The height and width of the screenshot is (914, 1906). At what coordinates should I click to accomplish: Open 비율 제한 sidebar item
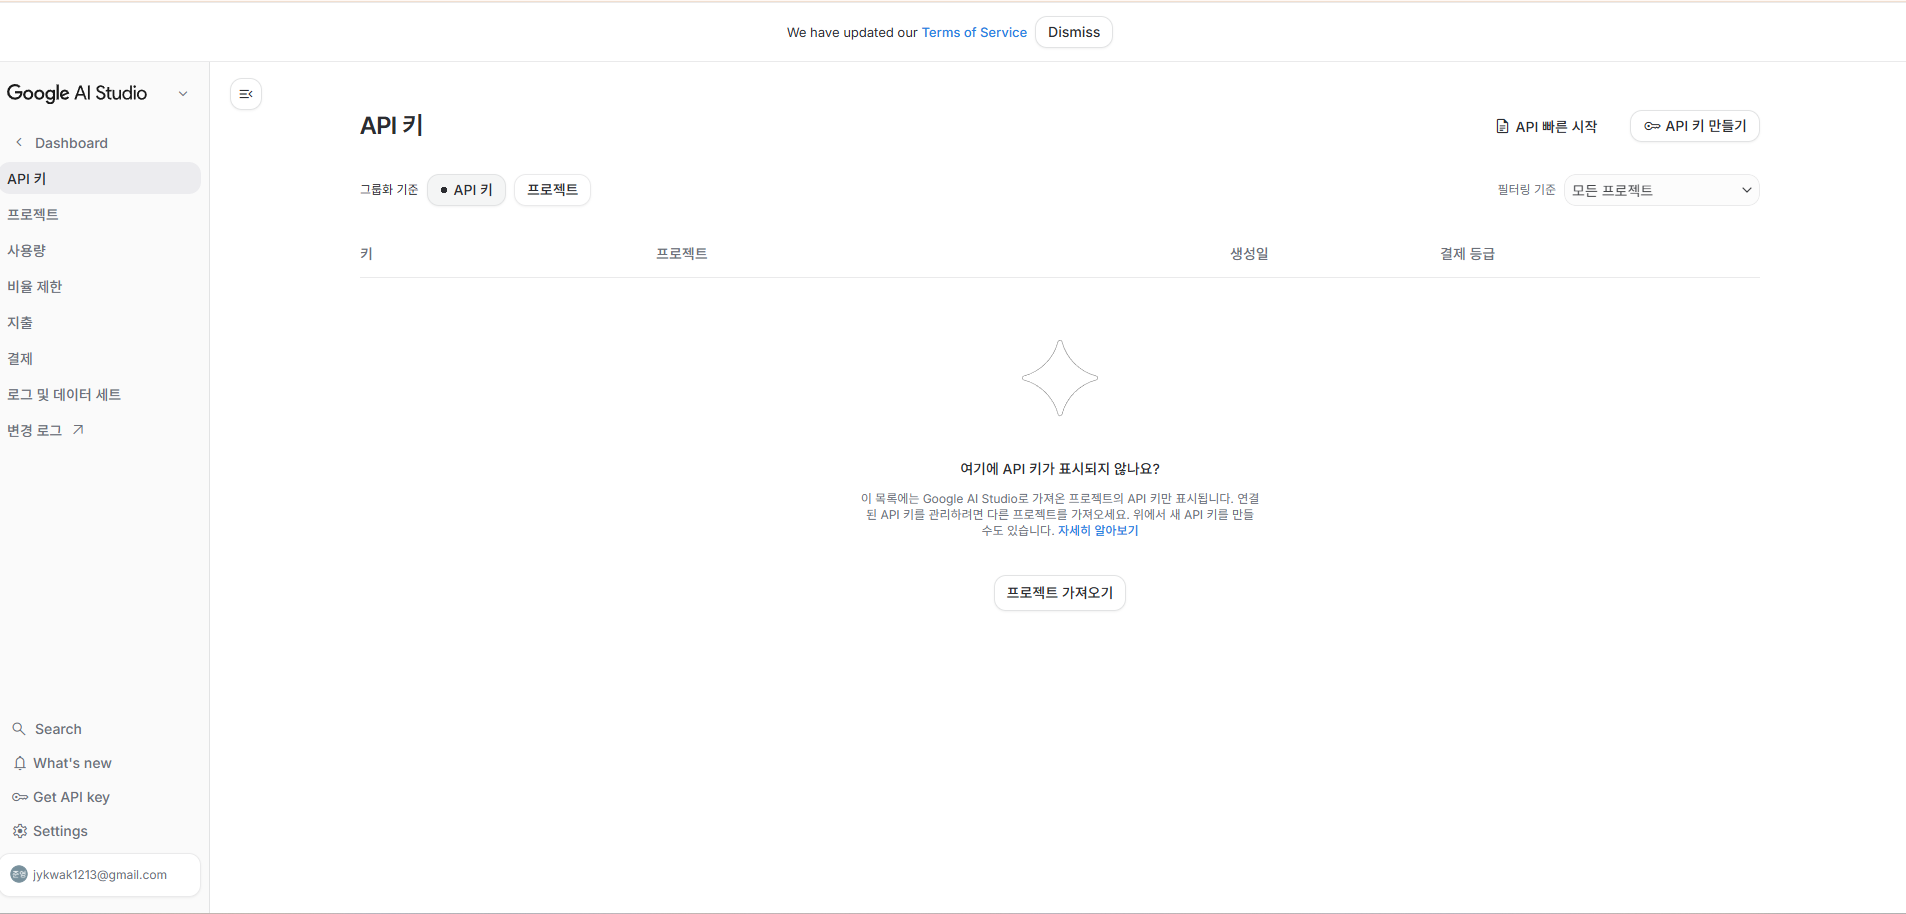click(100, 286)
